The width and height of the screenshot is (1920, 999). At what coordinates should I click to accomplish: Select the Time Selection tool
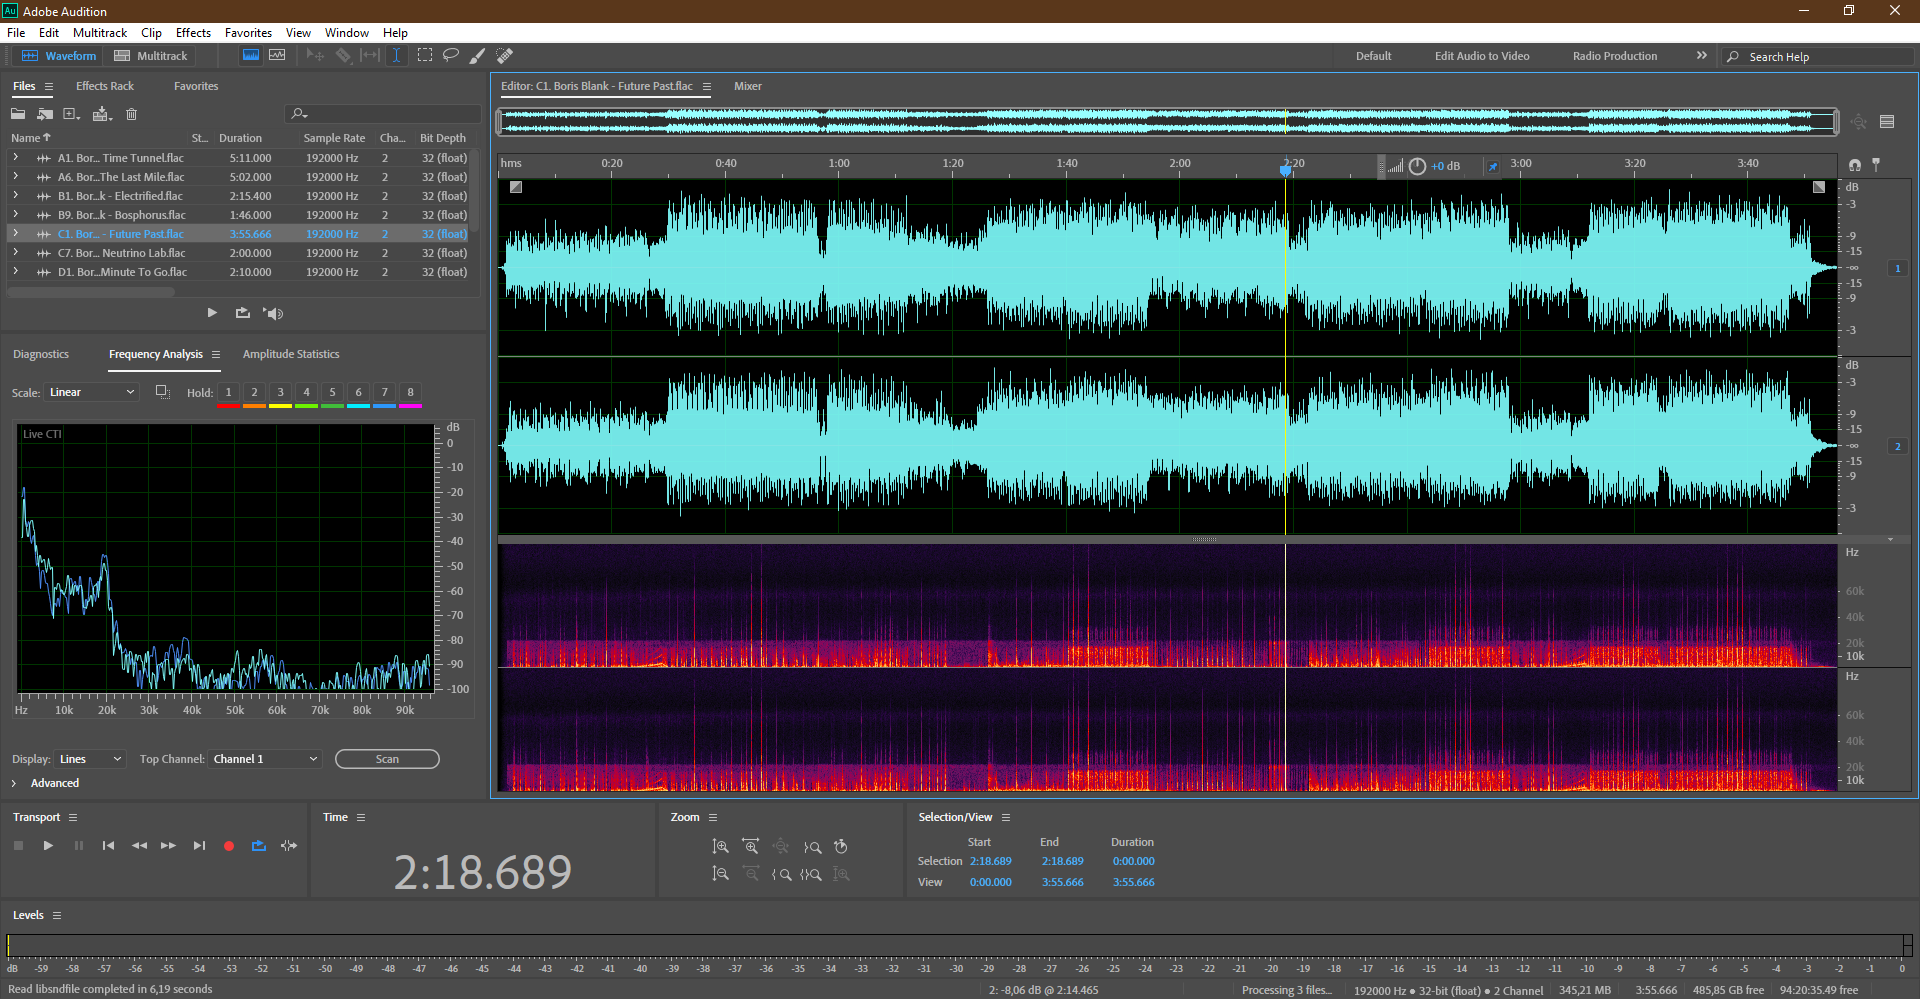coord(396,56)
